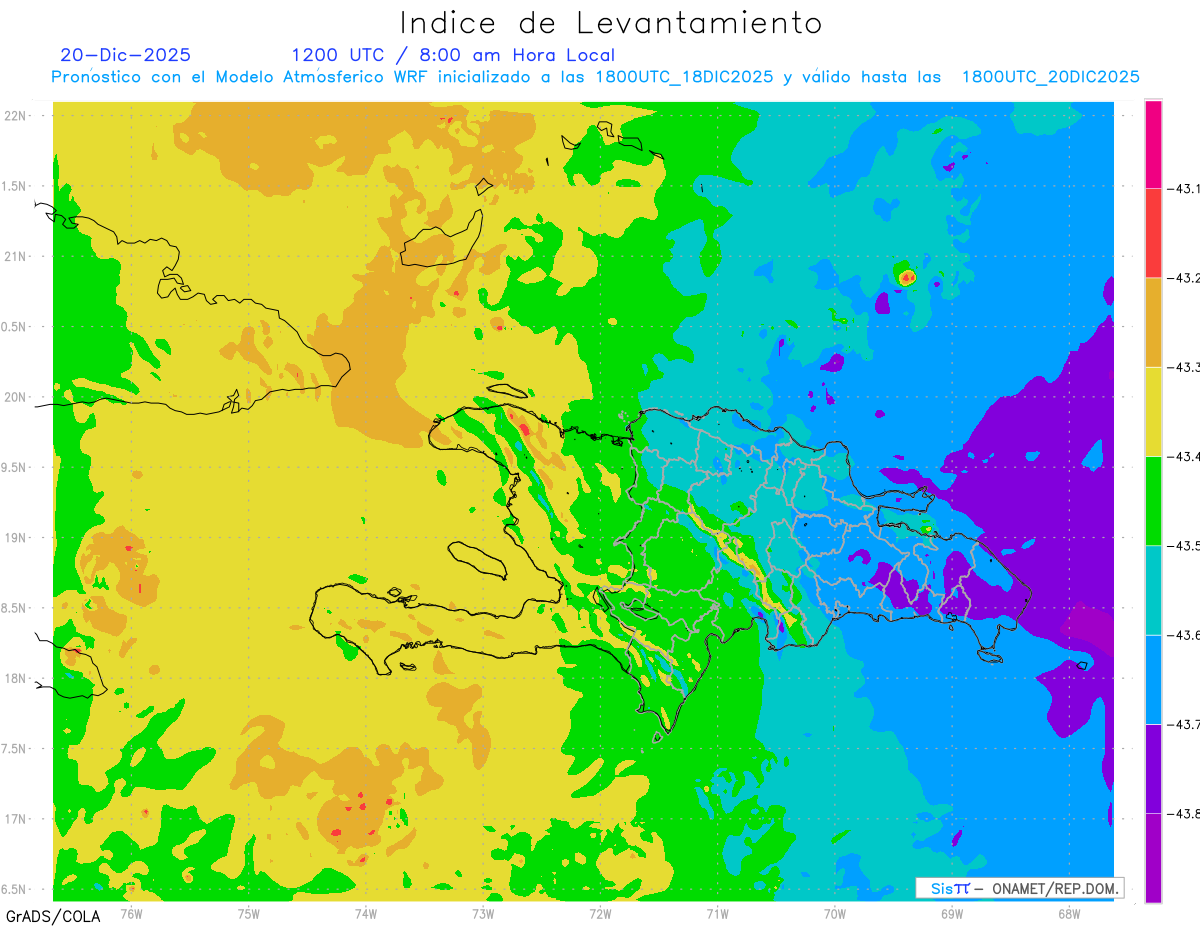Click the 22N latitude label

coord(15,115)
